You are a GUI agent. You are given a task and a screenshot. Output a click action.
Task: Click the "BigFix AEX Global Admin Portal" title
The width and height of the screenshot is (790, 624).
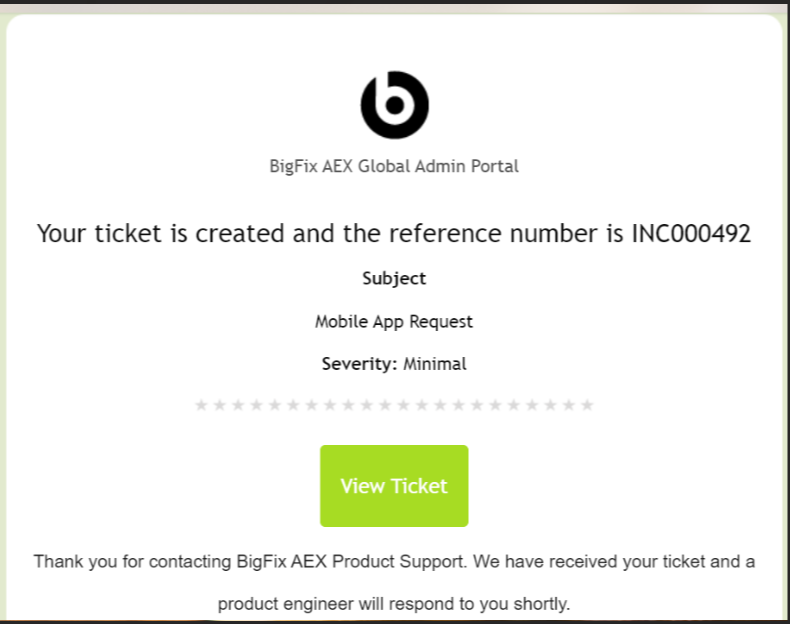tap(394, 166)
